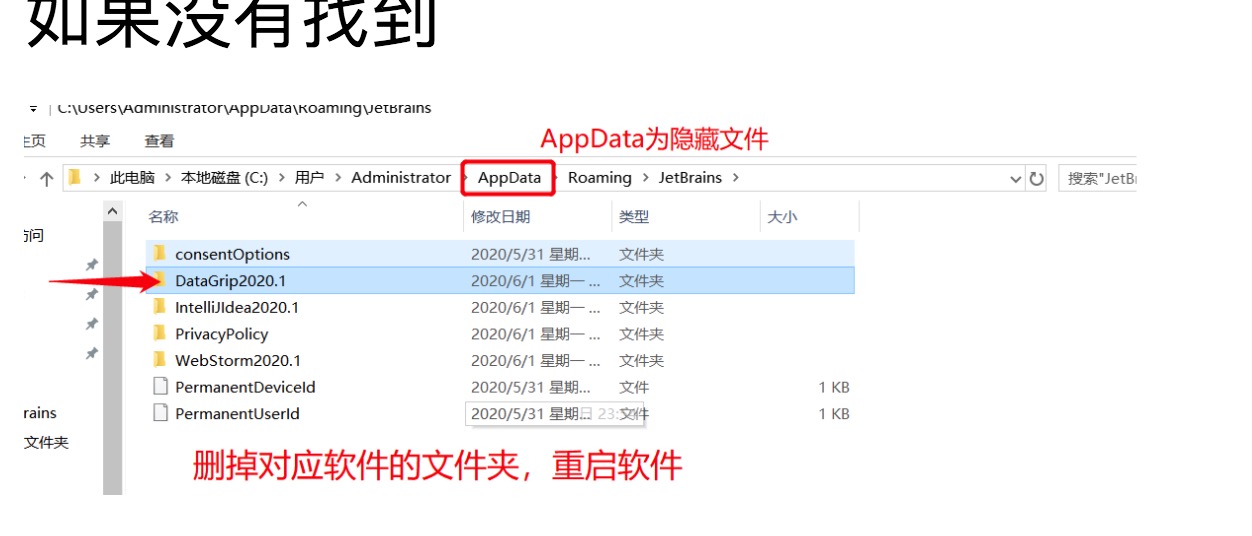
Task: Click the 文件夹 type of PrivacyPolicy
Action: 641,334
